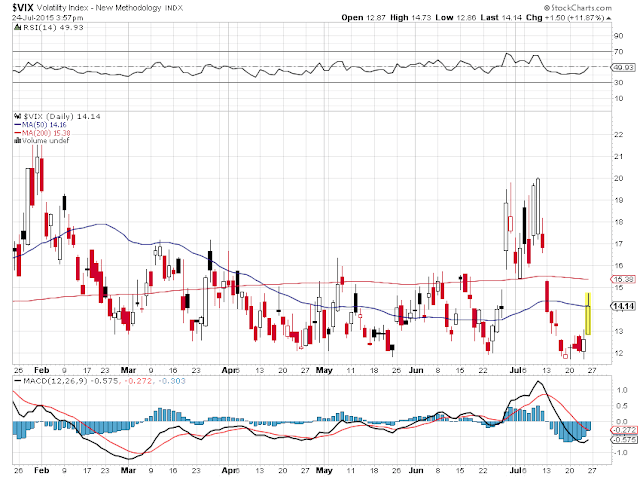The height and width of the screenshot is (477, 640).
Task: Click the Jun label on price date axis
Action: pos(416,370)
